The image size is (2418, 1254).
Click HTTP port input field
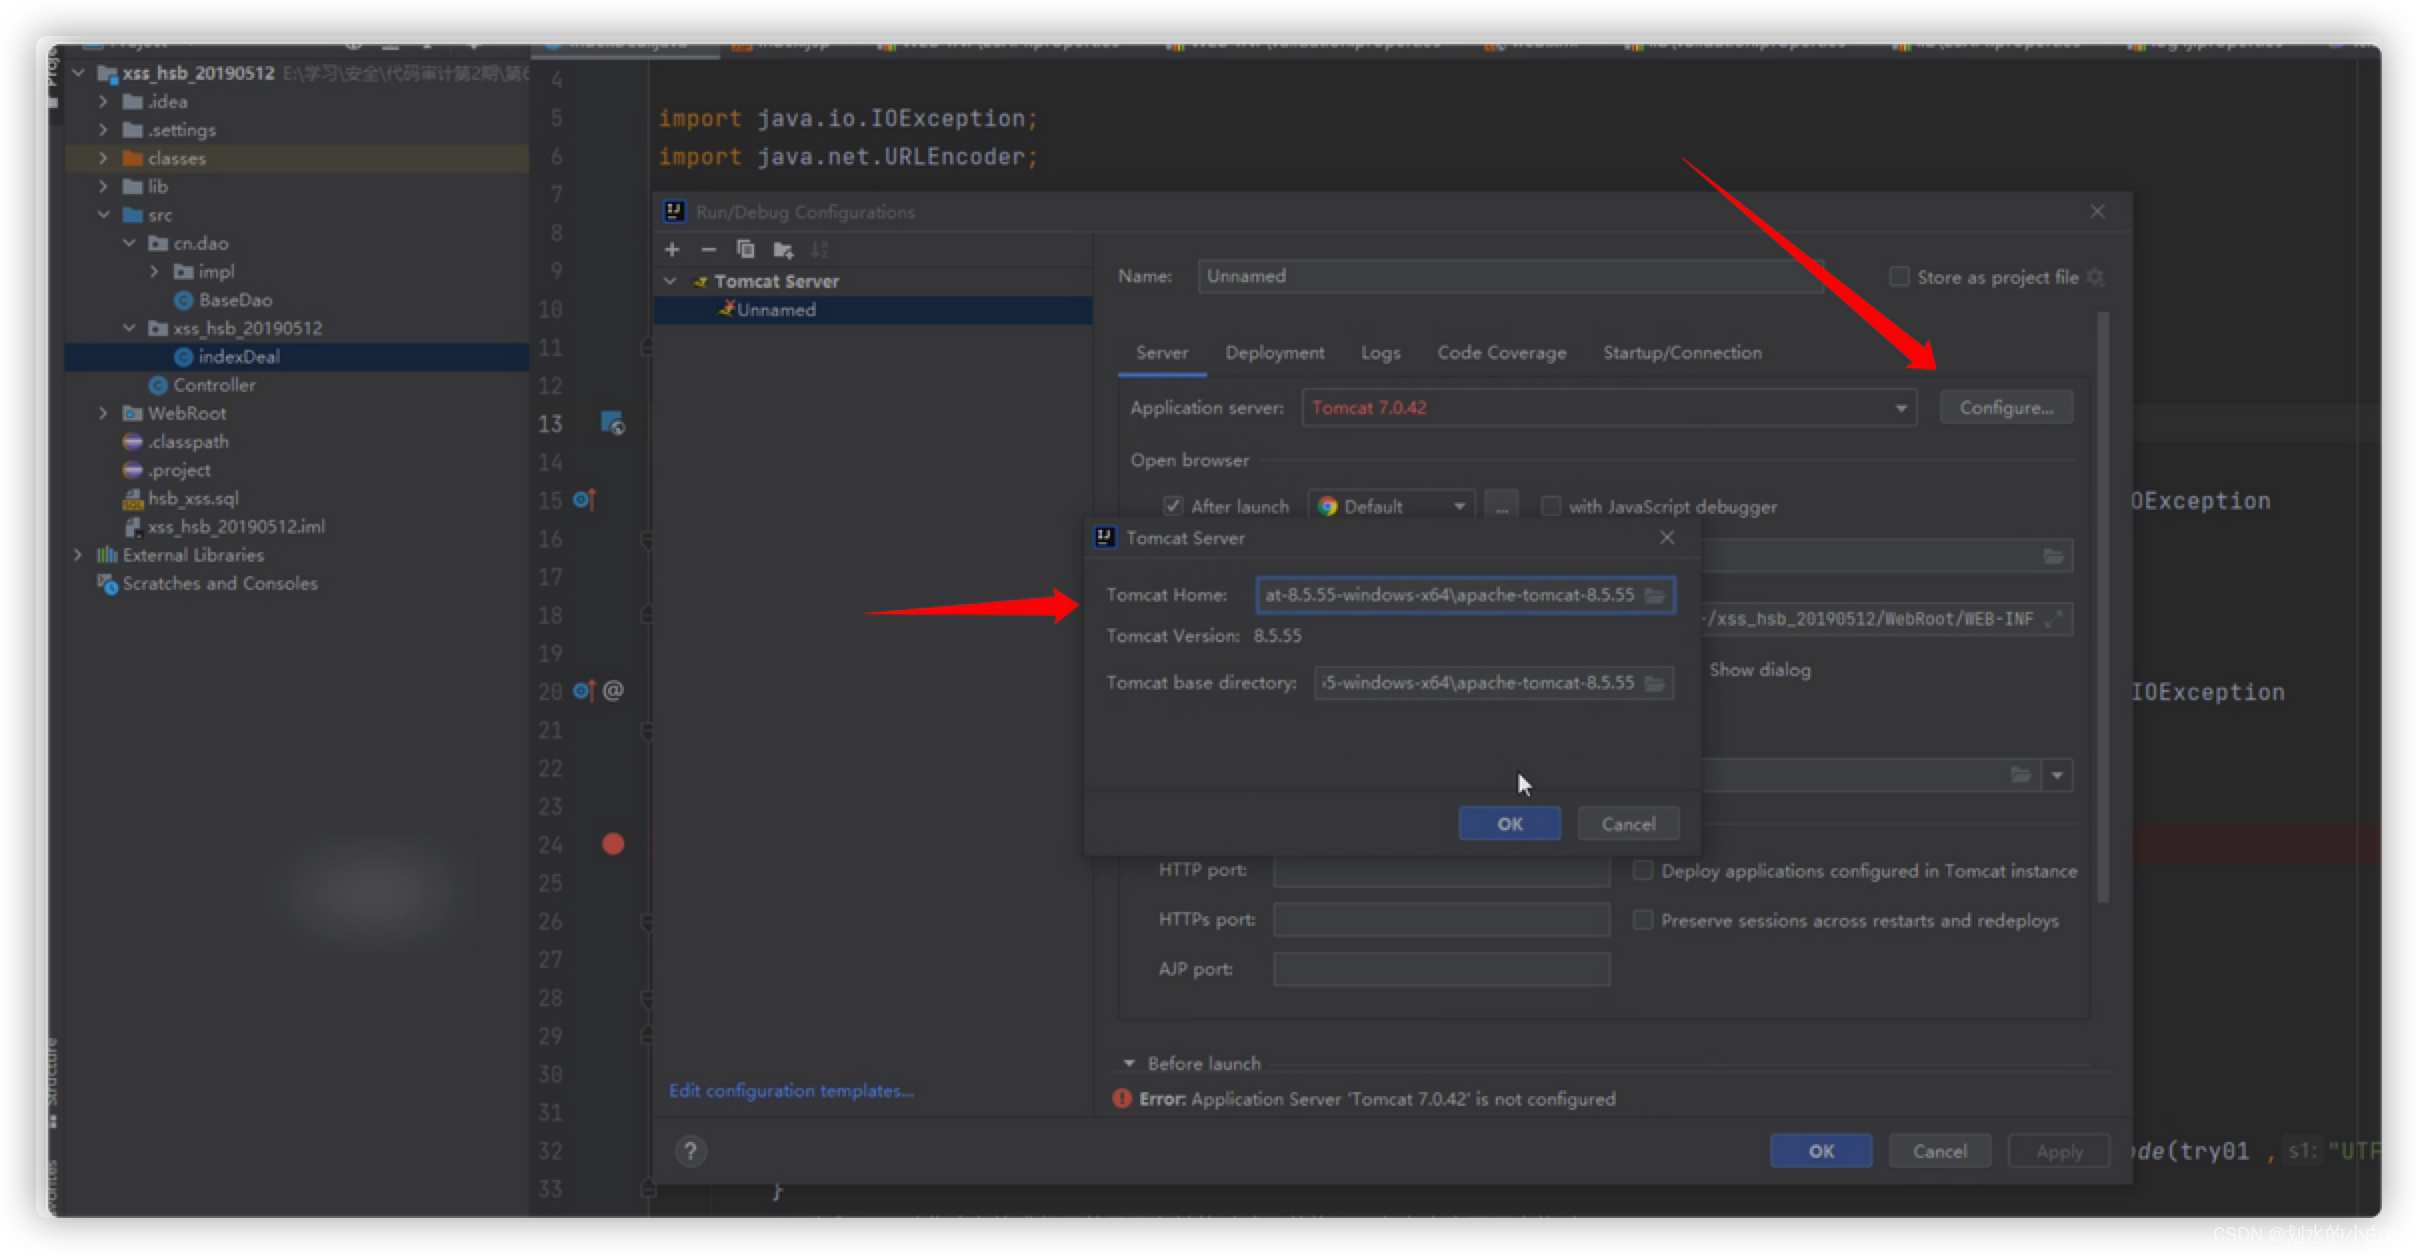click(x=1441, y=870)
